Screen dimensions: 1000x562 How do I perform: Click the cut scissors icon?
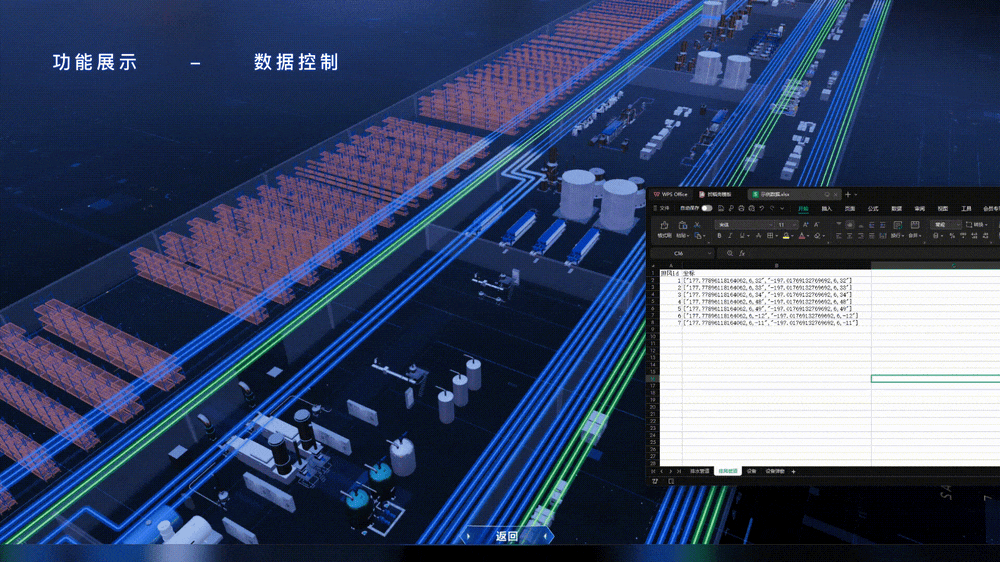click(x=697, y=225)
